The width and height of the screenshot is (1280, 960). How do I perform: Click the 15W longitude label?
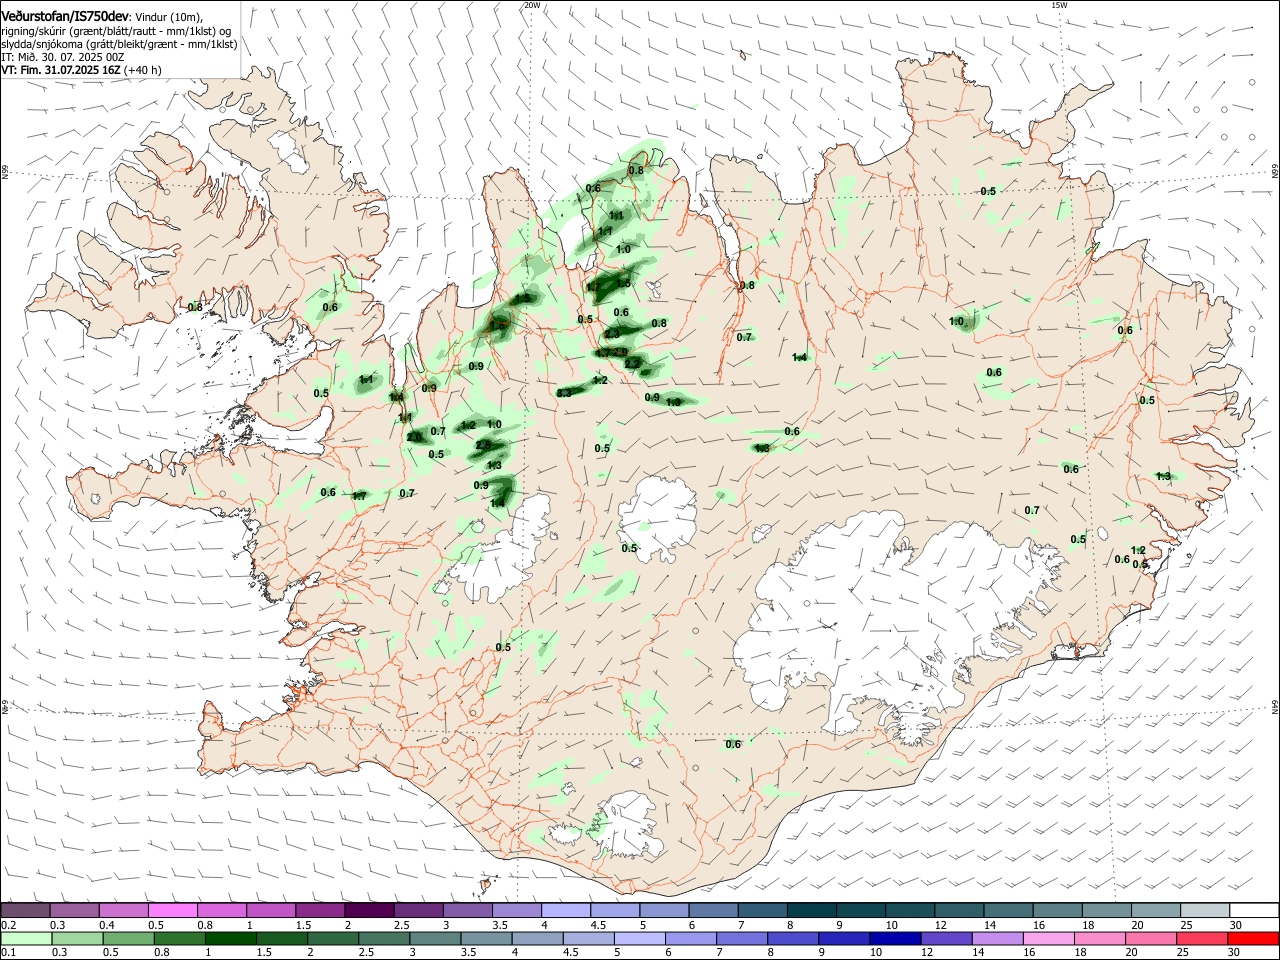[x=1059, y=5]
